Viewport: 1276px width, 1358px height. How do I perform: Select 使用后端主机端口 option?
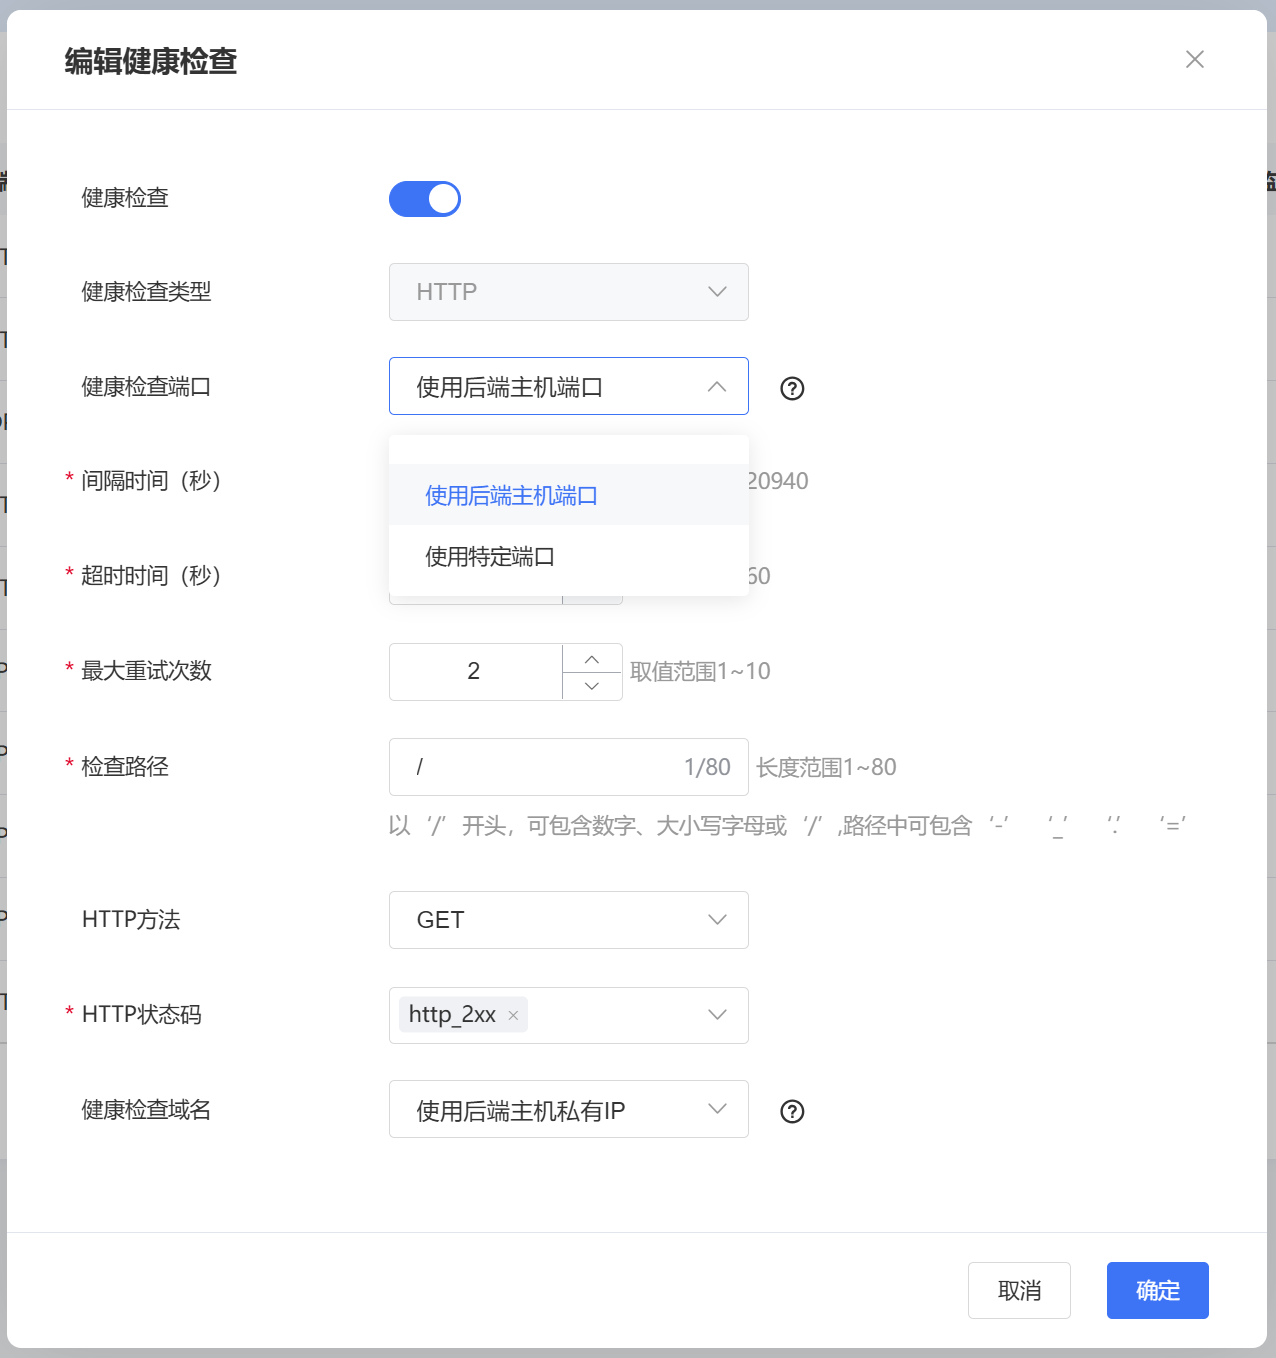pyautogui.click(x=511, y=496)
